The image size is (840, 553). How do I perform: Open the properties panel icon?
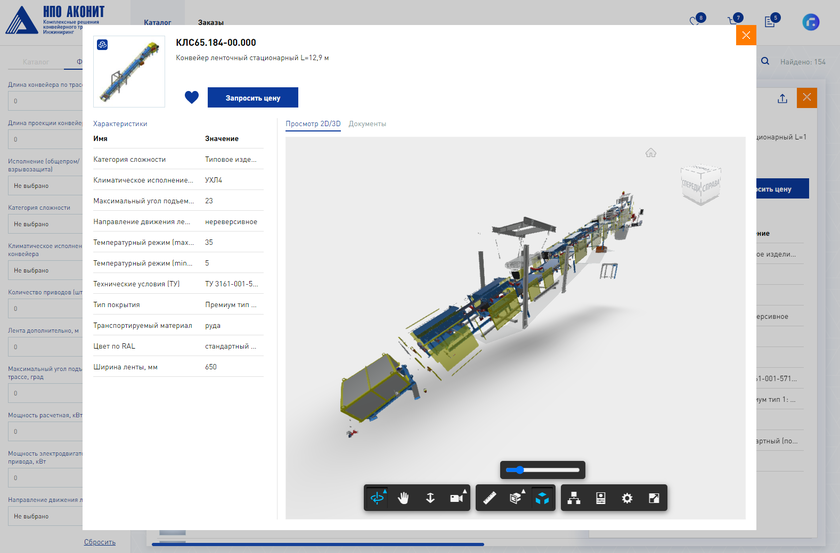pyautogui.click(x=601, y=498)
